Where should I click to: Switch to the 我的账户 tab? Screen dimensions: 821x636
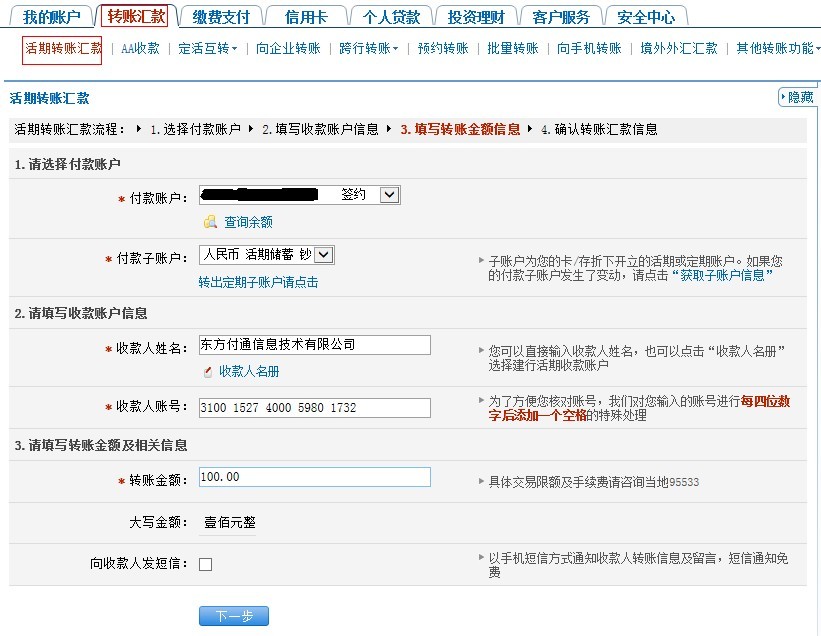tap(50, 17)
